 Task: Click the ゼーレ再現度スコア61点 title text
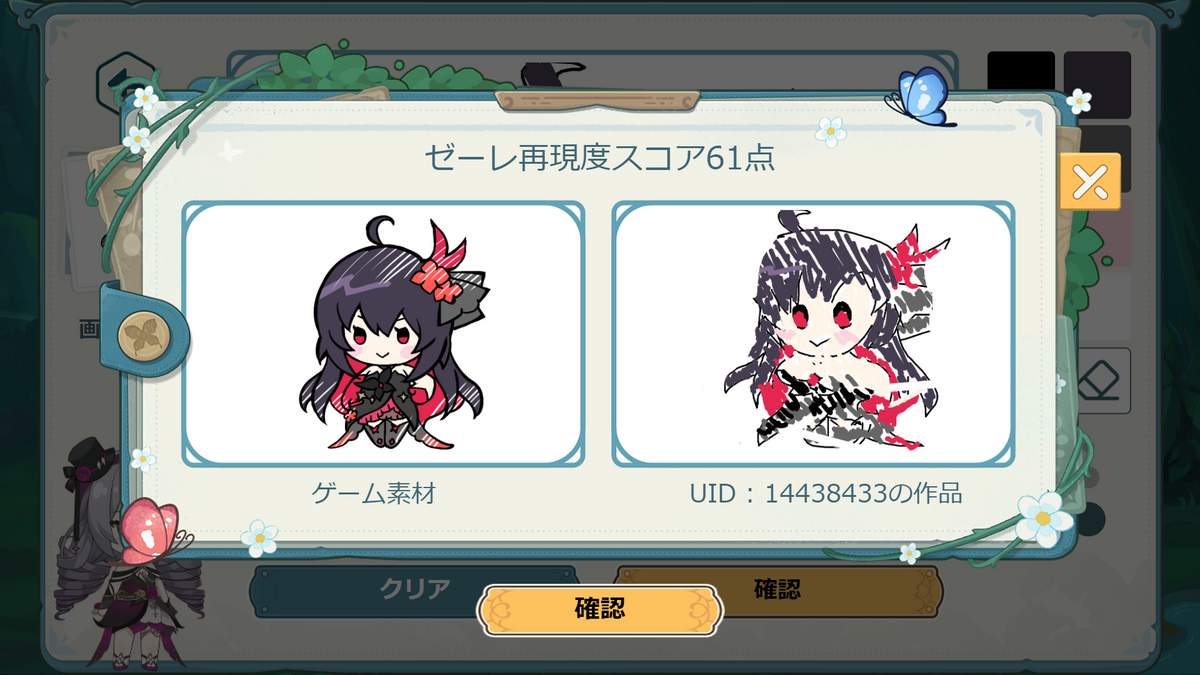[600, 158]
